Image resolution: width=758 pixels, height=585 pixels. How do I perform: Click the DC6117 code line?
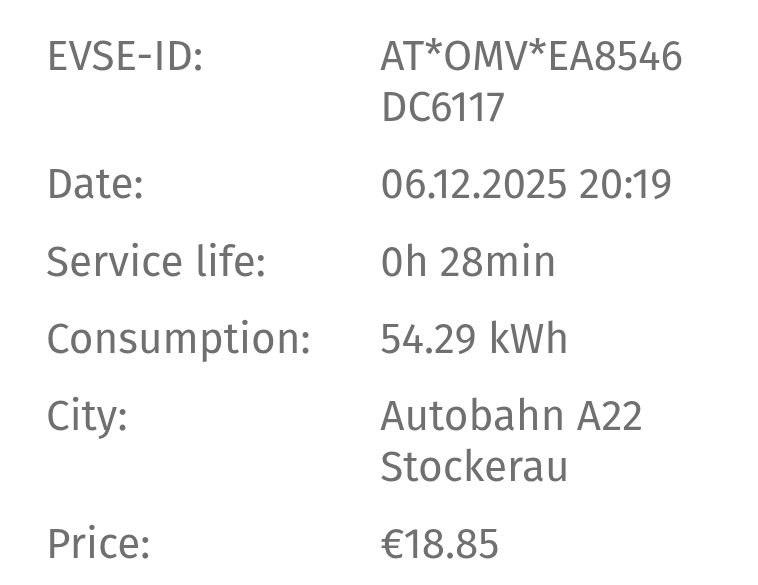(x=442, y=108)
